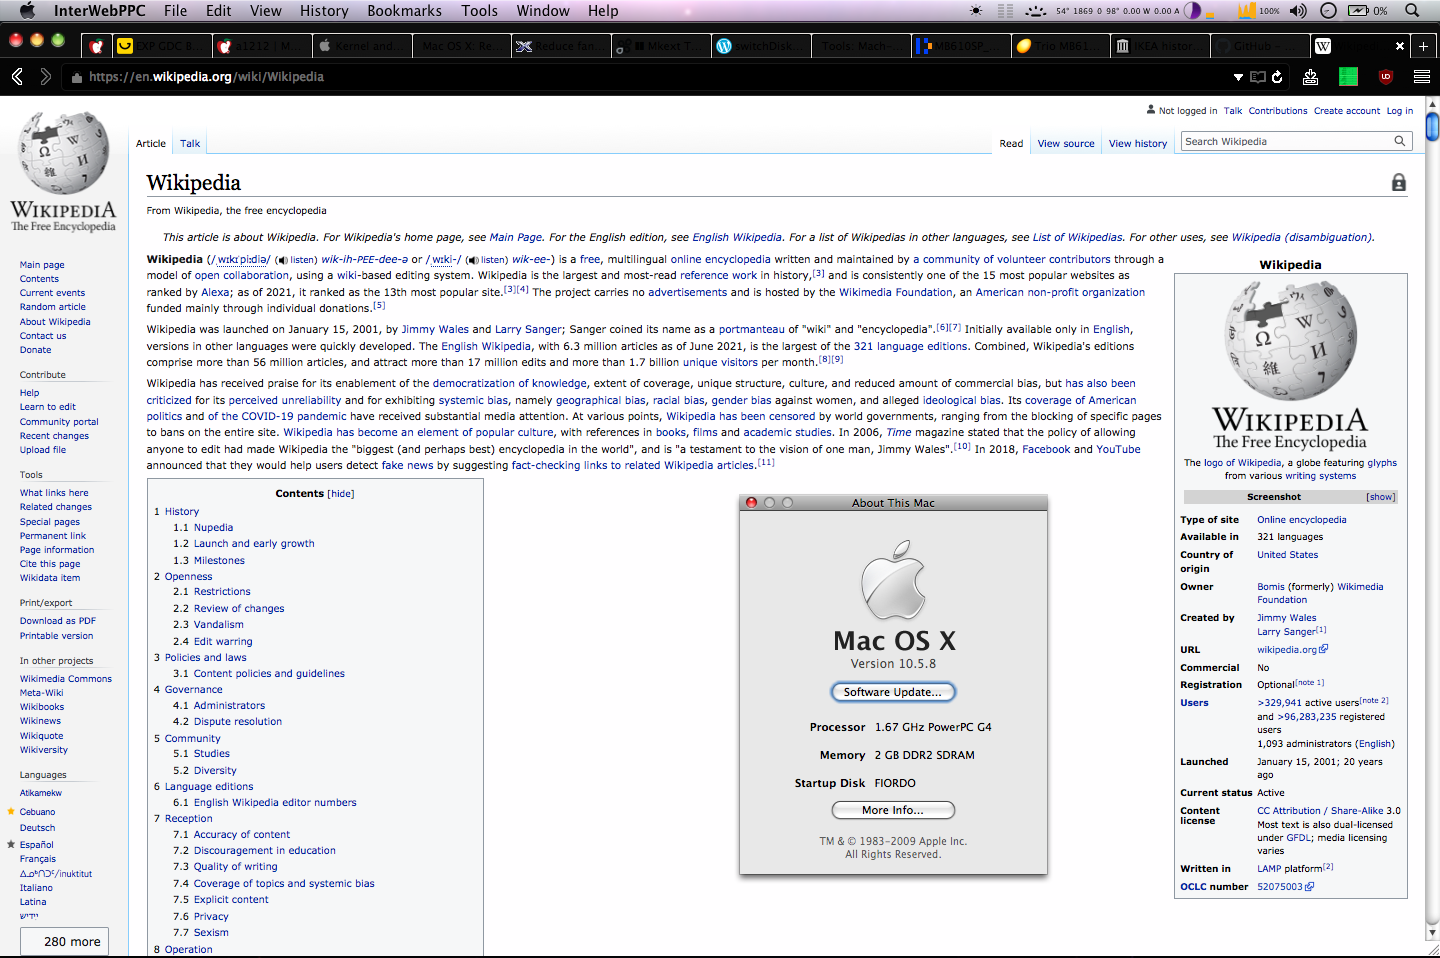The width and height of the screenshot is (1440, 958).
Task: Toggle reader view icon in the address bar
Action: (1258, 77)
